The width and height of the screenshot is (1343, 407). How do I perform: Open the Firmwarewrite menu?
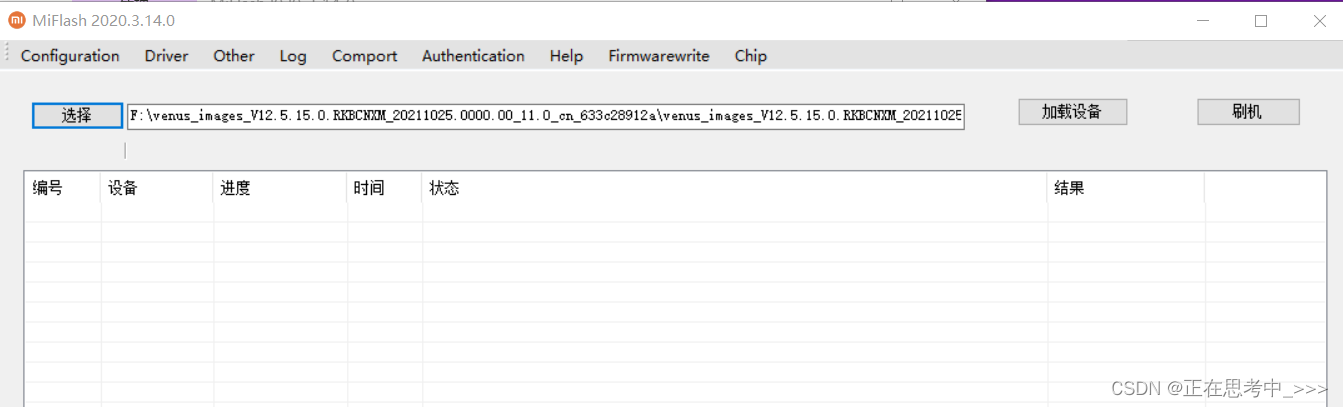pyautogui.click(x=659, y=56)
